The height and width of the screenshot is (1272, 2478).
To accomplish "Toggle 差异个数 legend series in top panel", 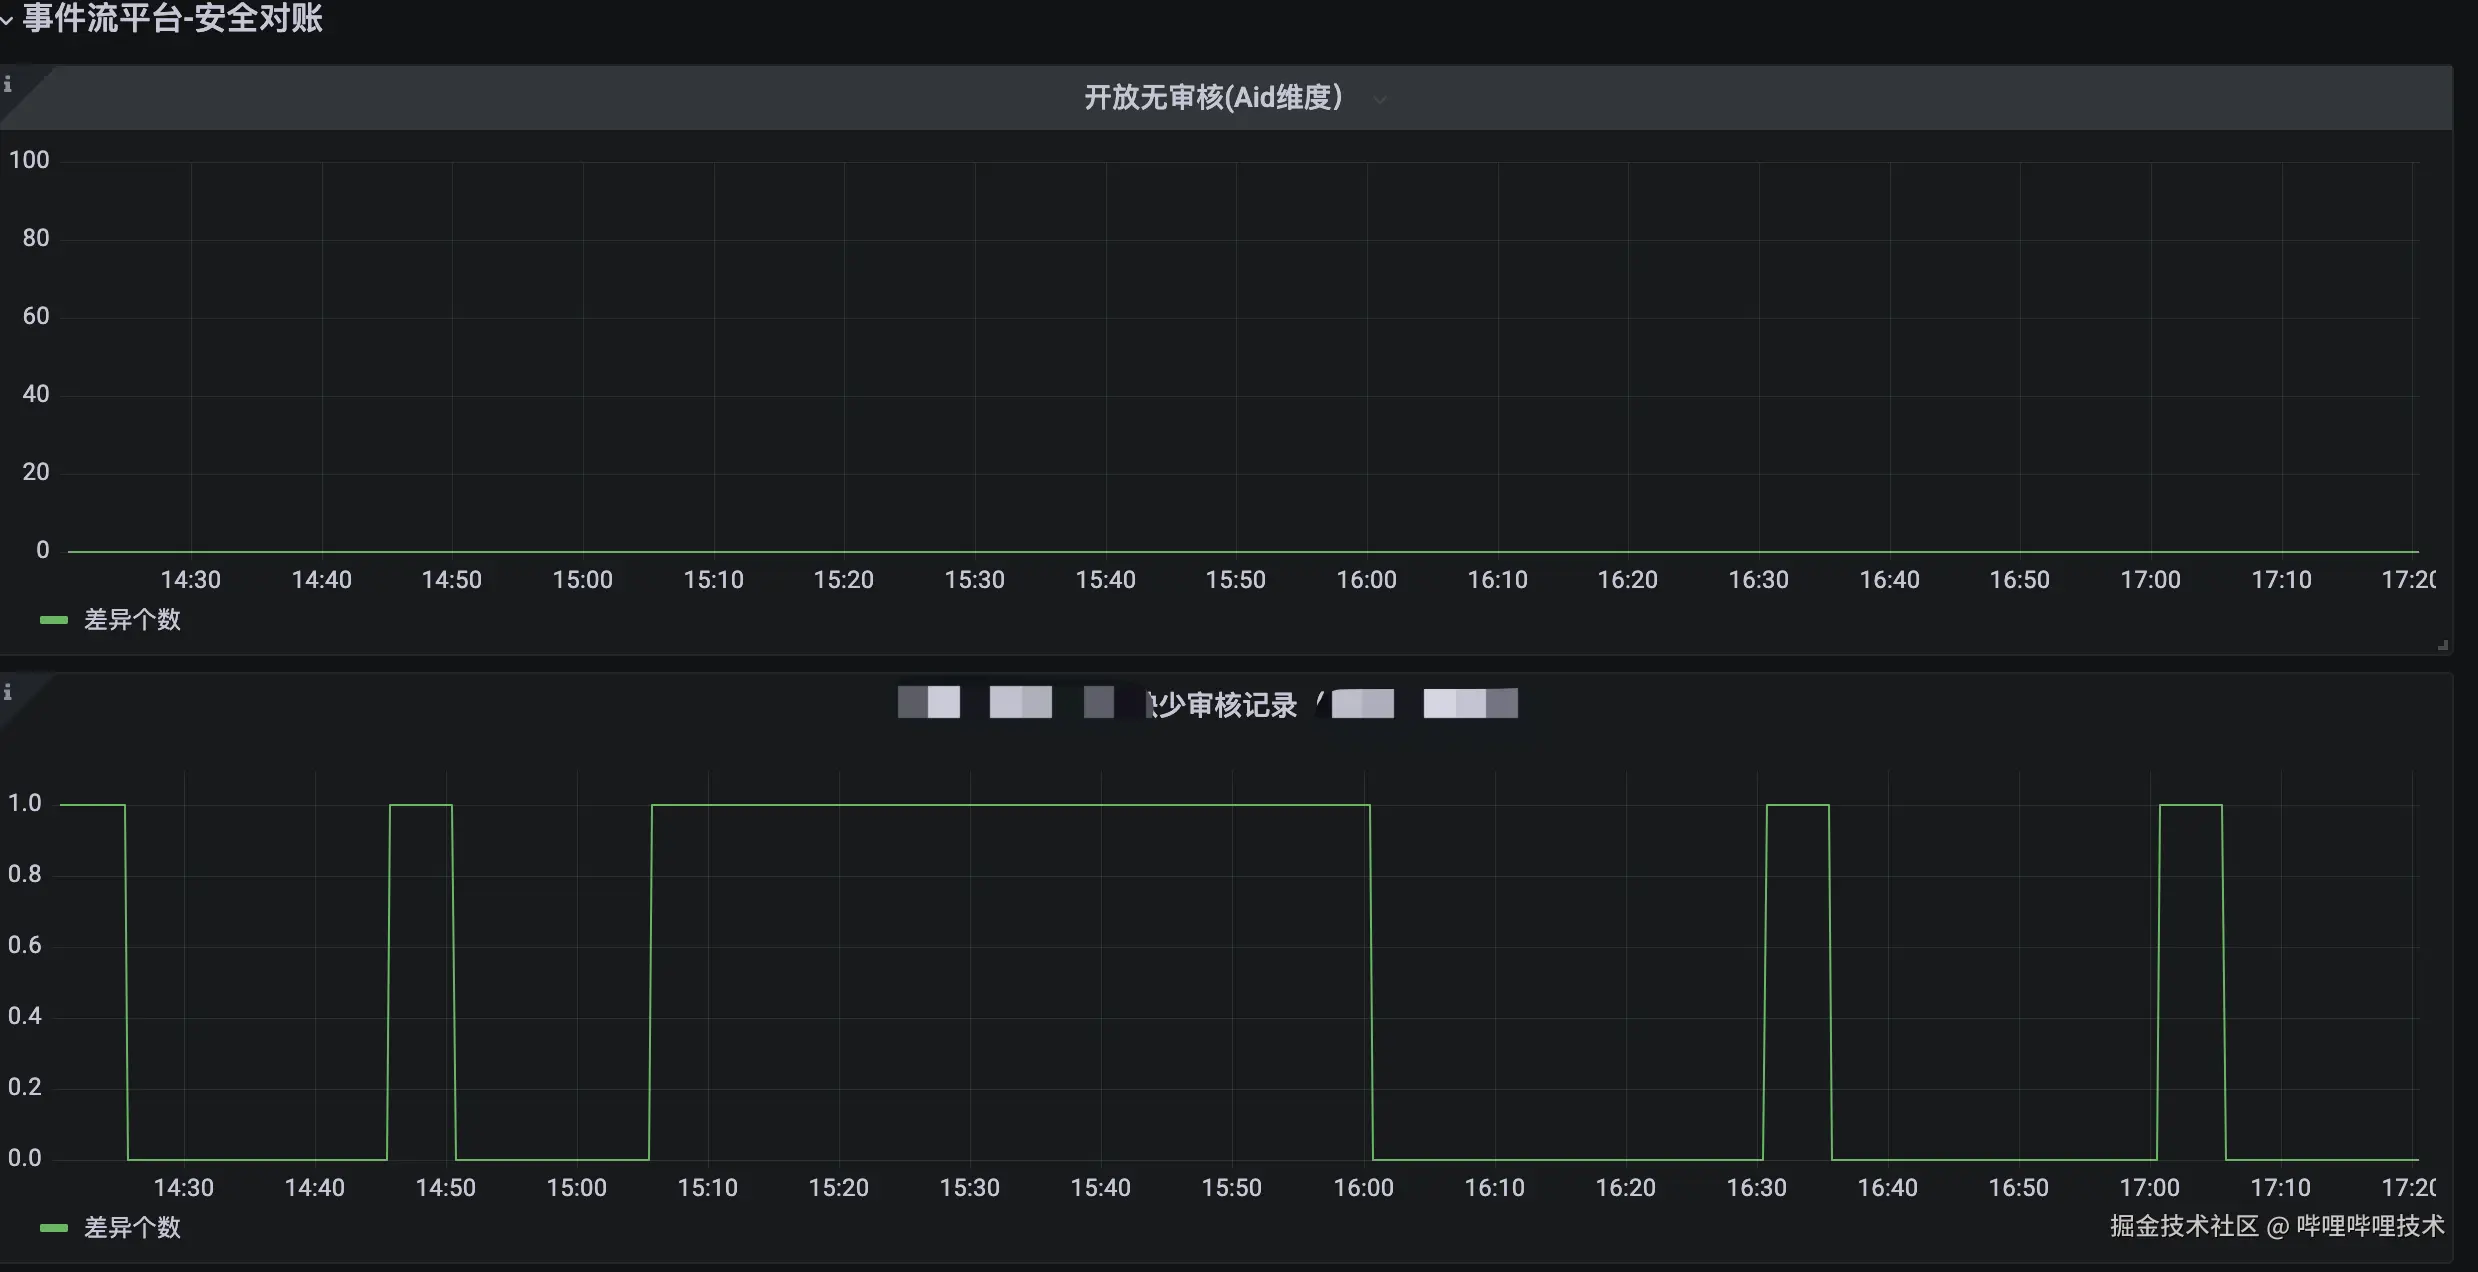I will [132, 620].
